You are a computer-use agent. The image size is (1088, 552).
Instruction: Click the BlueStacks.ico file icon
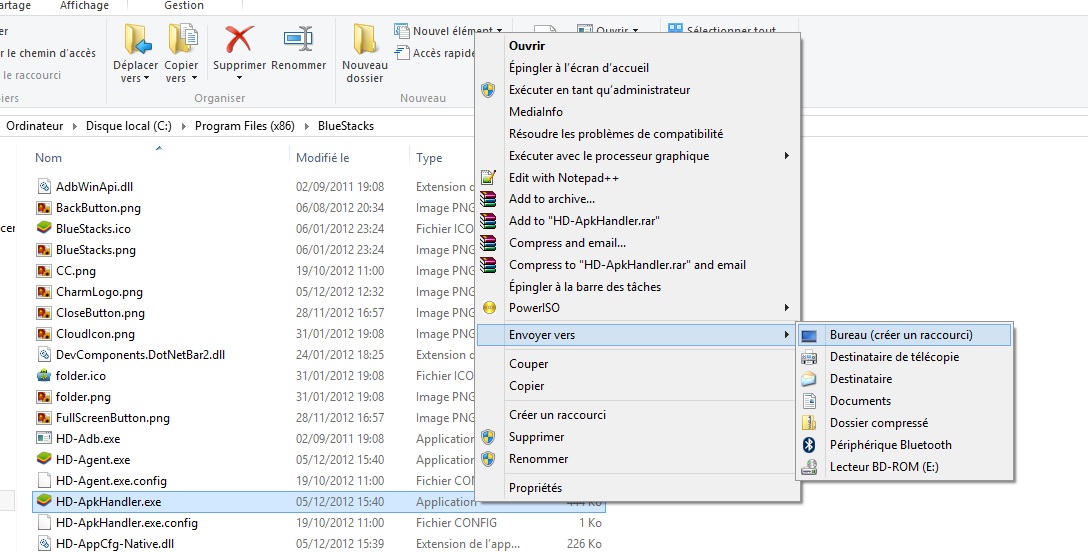pyautogui.click(x=44, y=228)
